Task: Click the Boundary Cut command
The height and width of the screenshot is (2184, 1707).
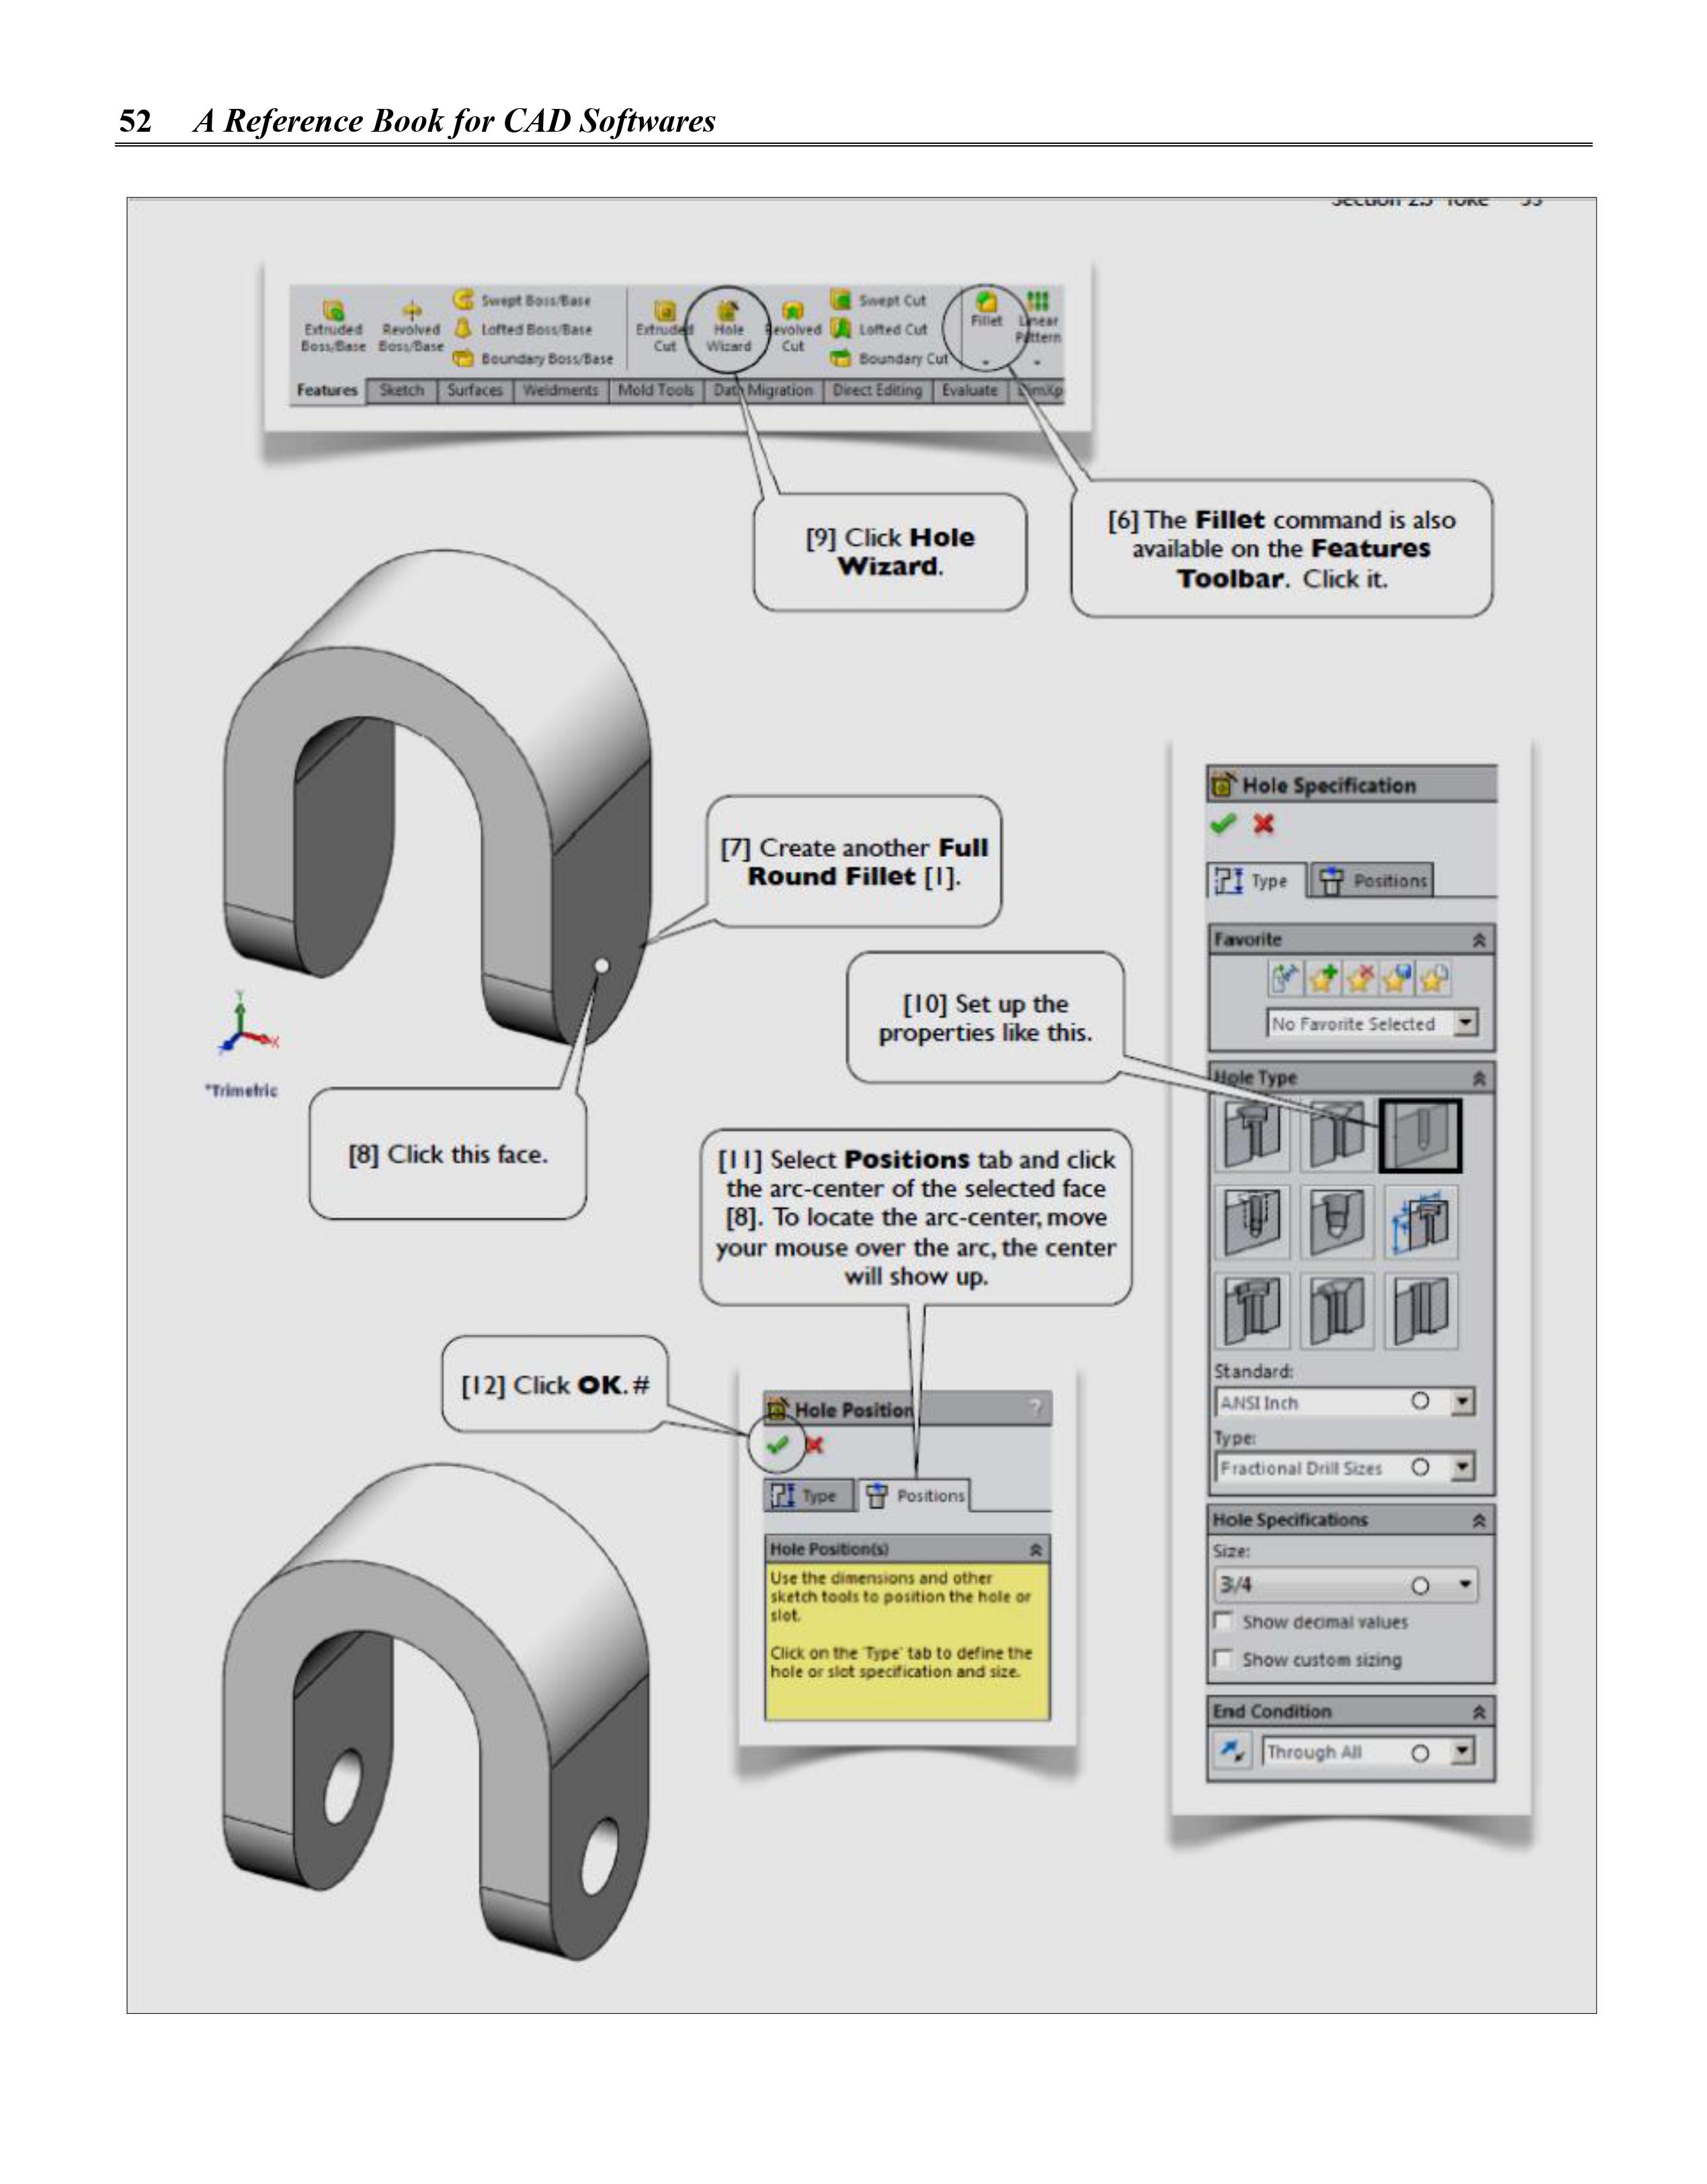Action: point(890,358)
